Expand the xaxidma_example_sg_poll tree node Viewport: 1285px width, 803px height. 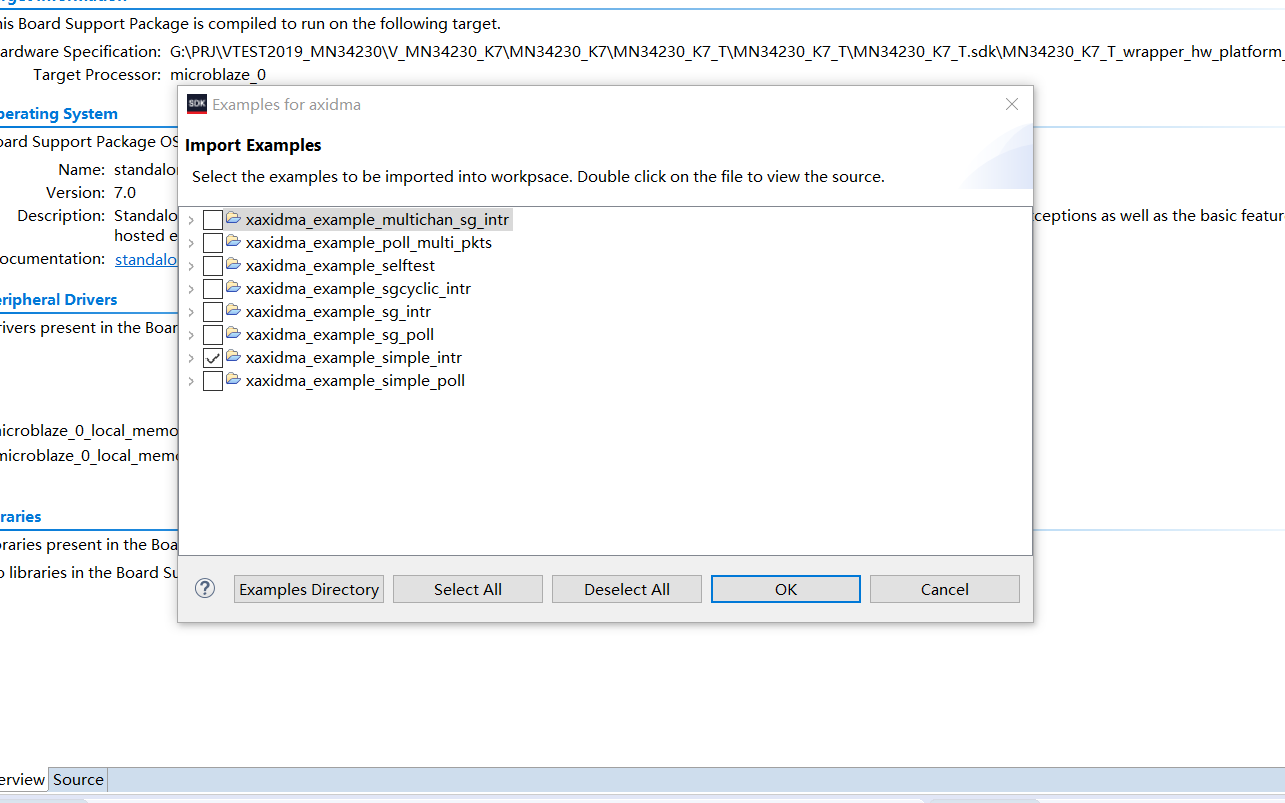[x=191, y=335]
